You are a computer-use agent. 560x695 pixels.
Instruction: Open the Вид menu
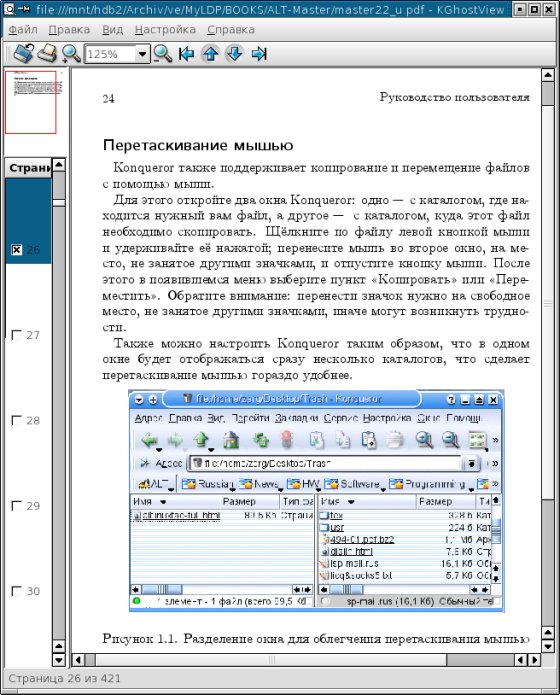pos(113,30)
